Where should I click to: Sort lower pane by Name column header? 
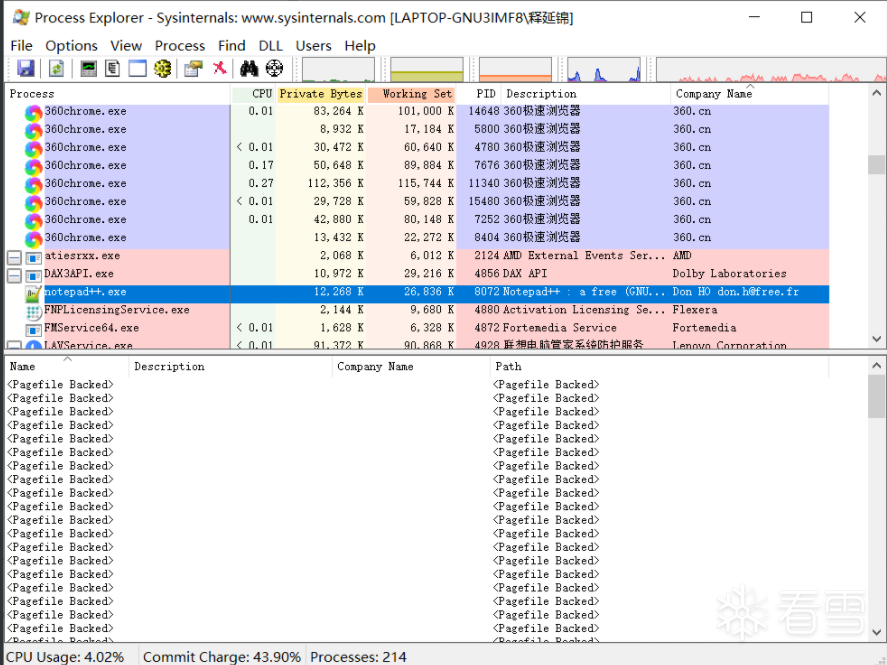click(x=67, y=366)
